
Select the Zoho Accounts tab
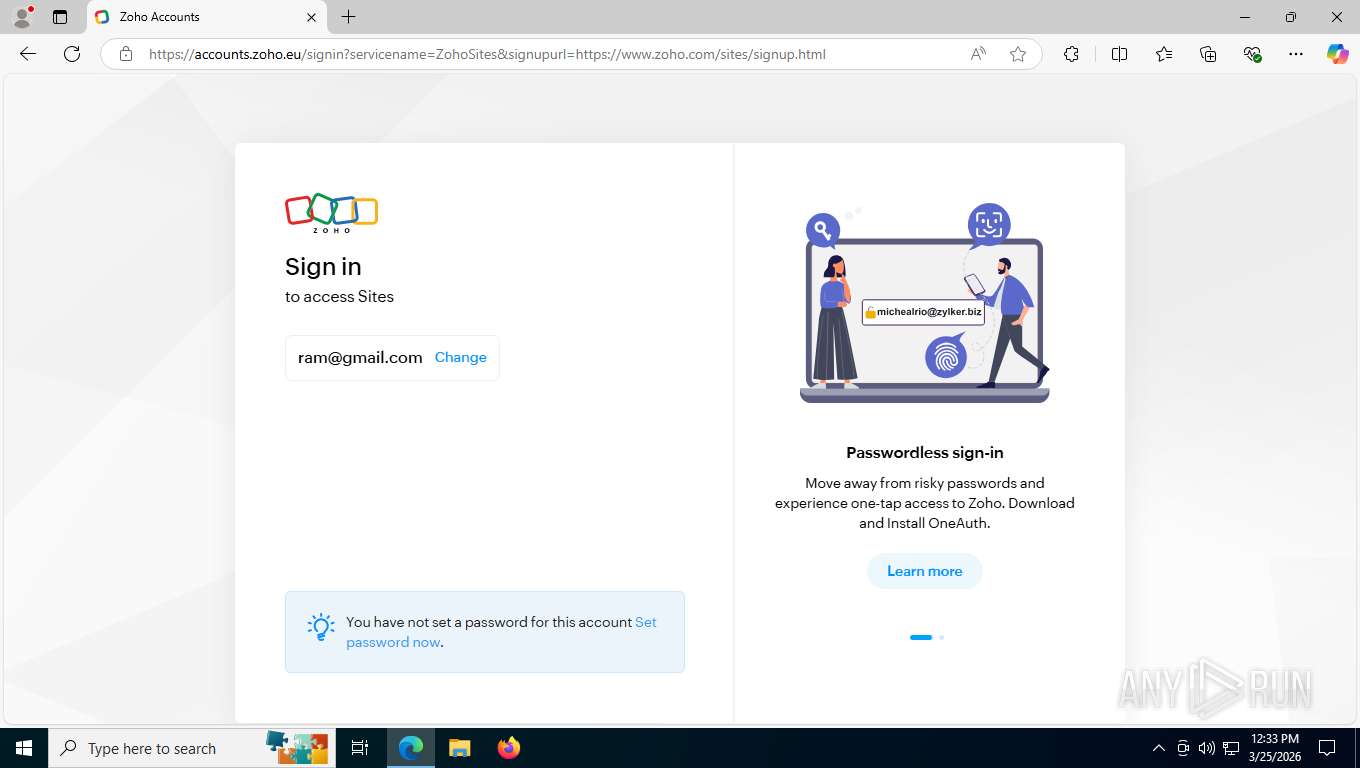pos(206,17)
